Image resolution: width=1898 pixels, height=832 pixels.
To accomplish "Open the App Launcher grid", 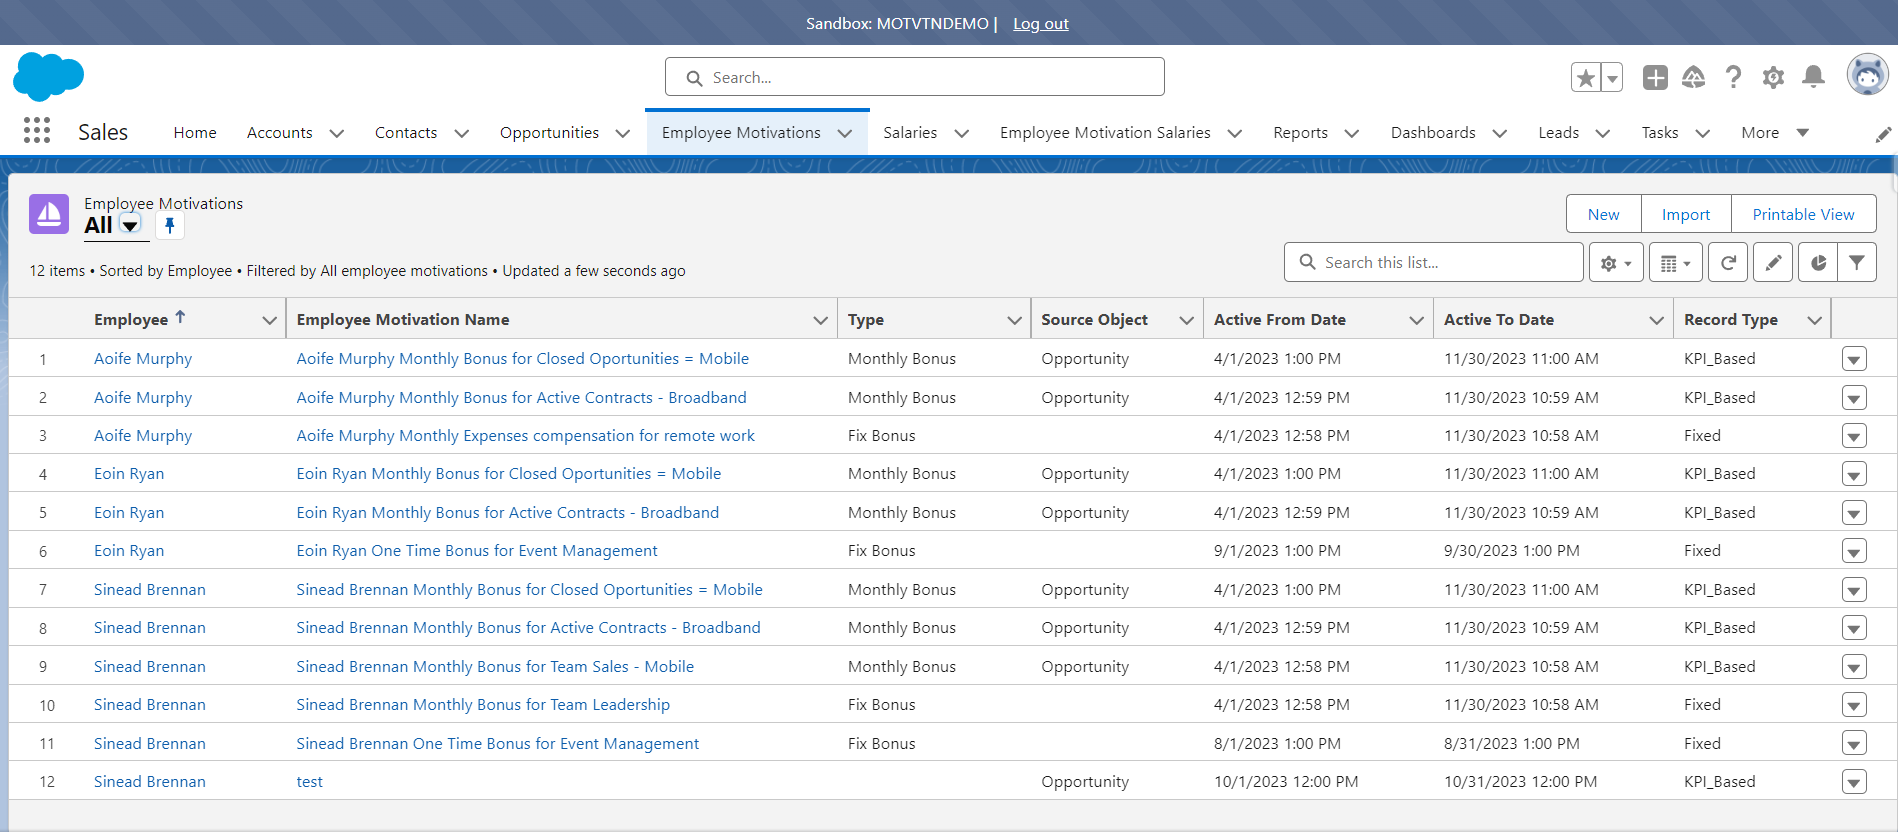I will [x=37, y=131].
